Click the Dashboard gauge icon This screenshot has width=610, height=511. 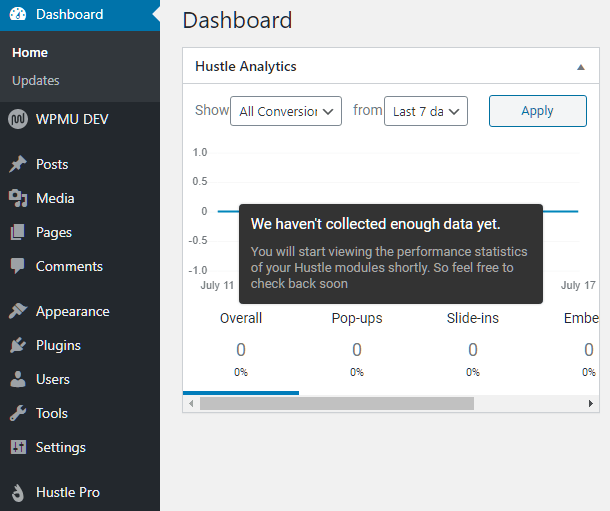pos(18,14)
